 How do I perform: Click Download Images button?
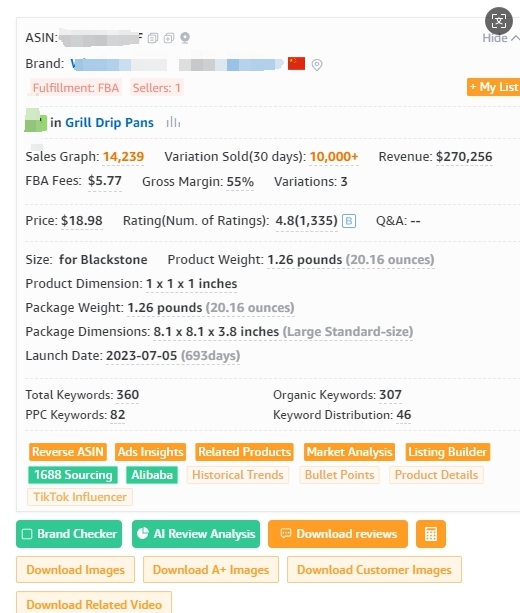[x=75, y=570]
